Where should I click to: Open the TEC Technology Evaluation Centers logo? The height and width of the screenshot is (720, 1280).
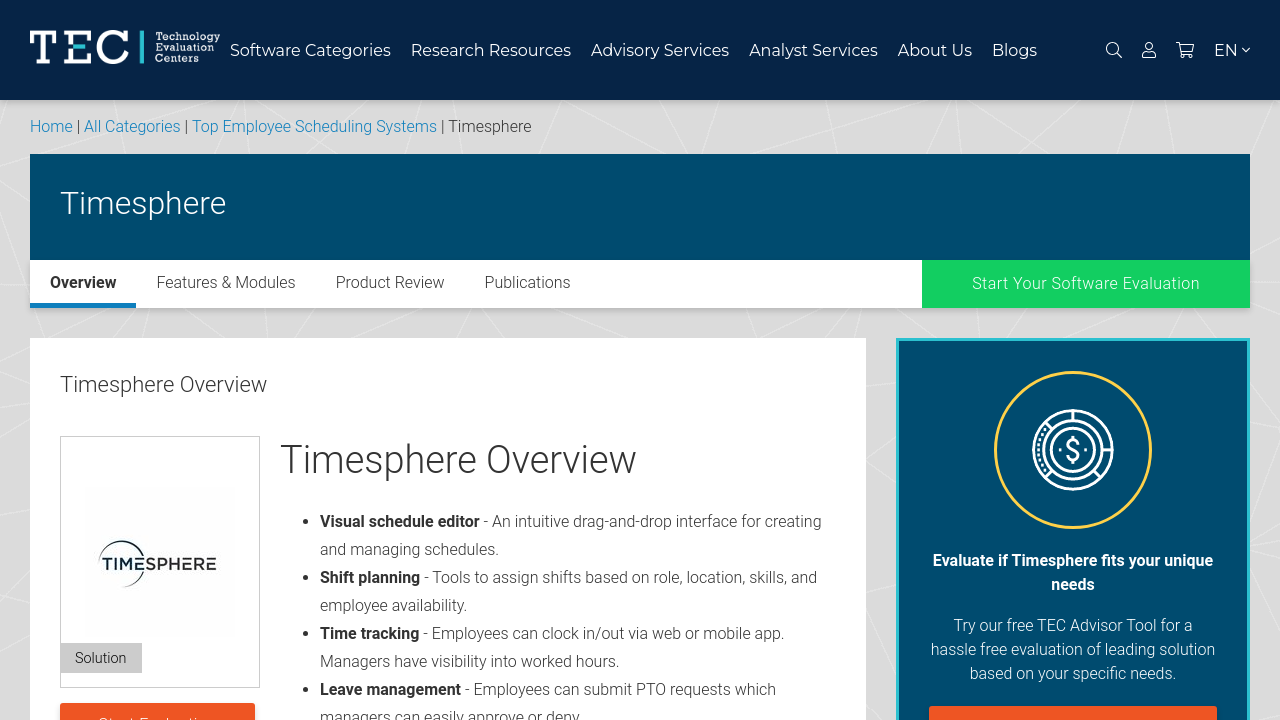click(x=125, y=47)
